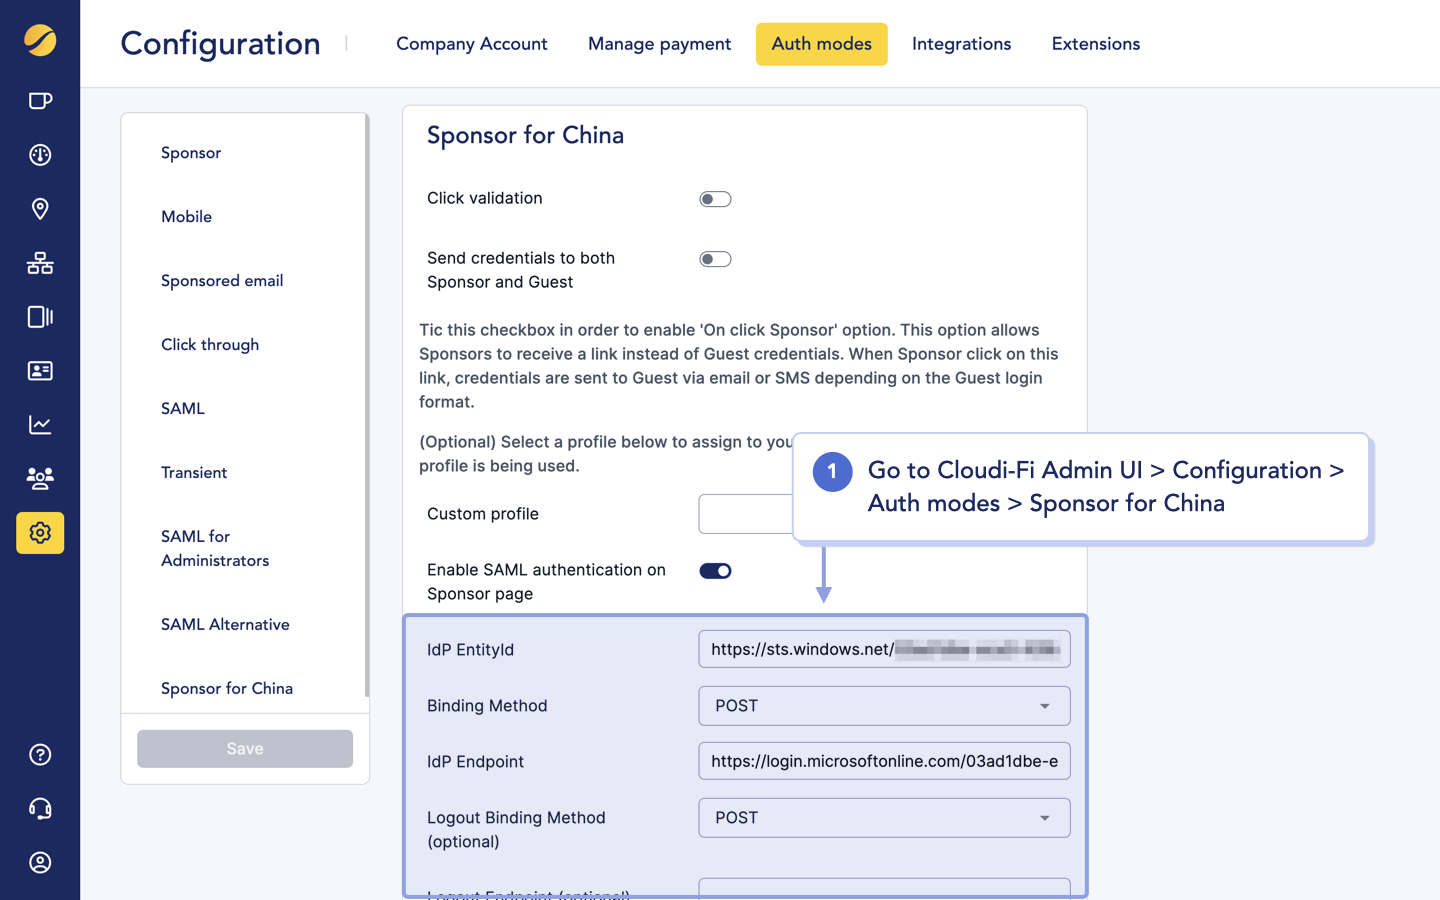
Task: Open the Custom profile selector
Action: point(745,514)
